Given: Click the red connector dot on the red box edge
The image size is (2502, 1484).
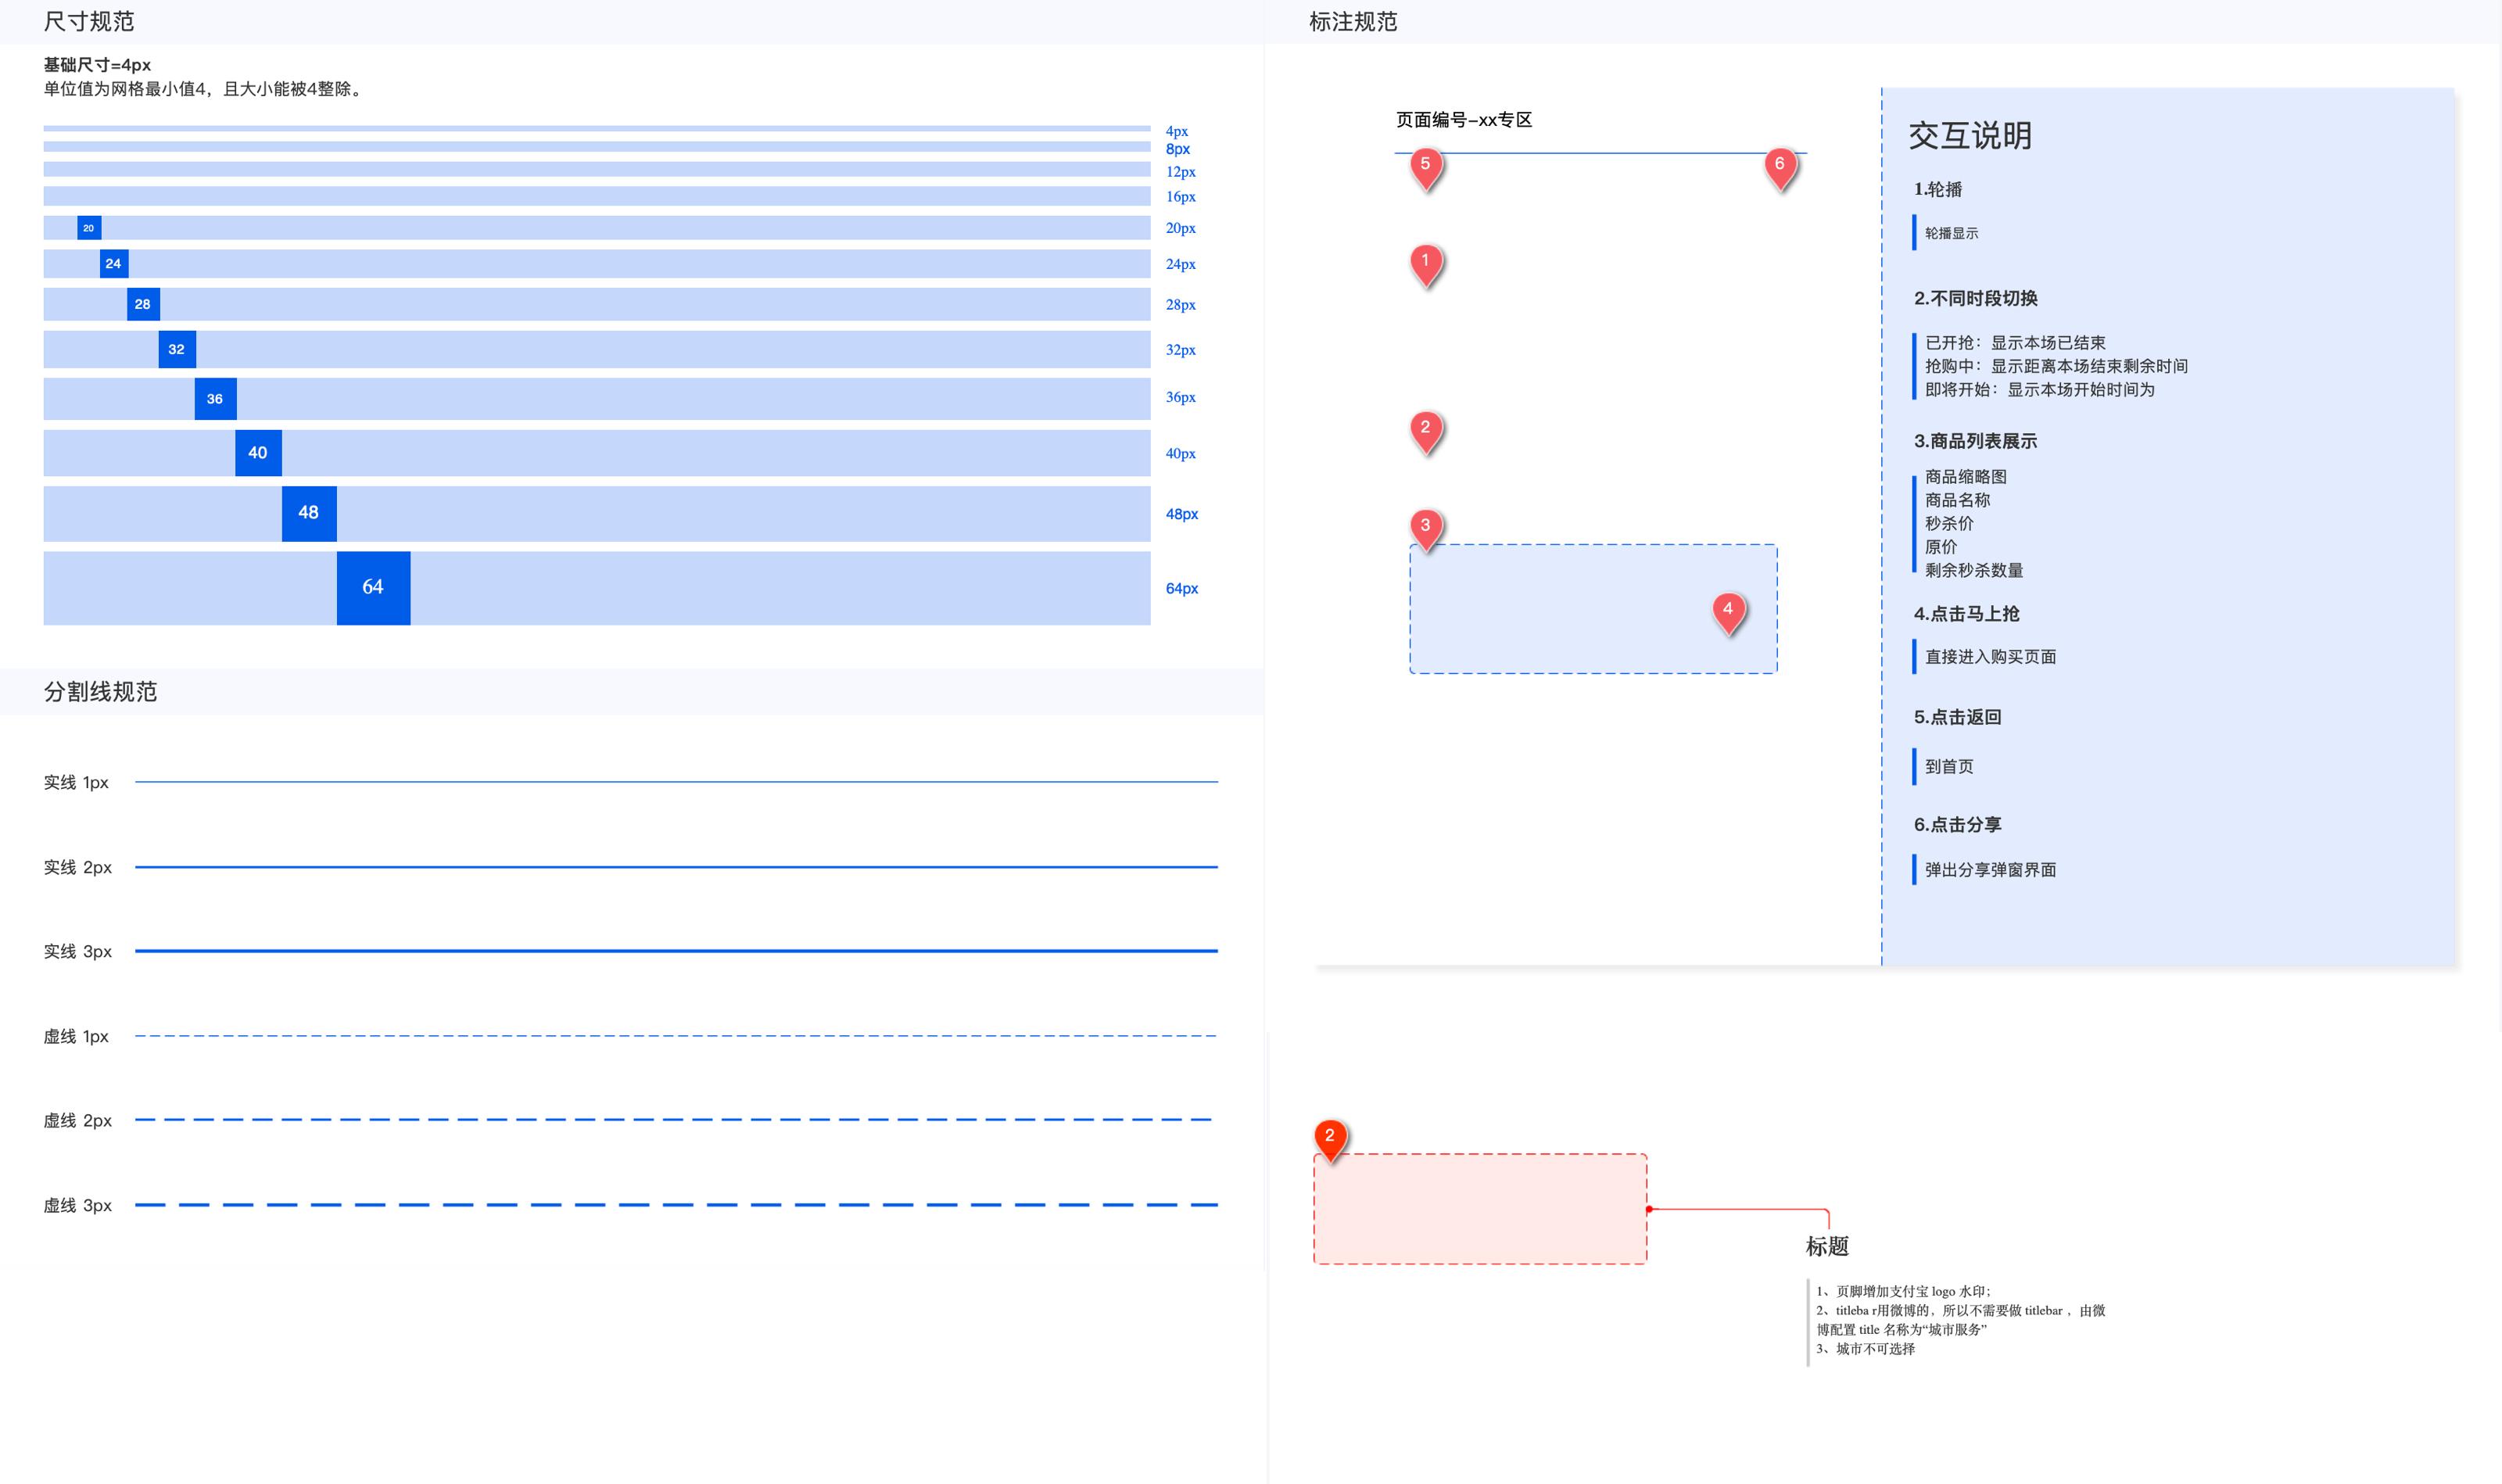Looking at the screenshot, I should point(1649,1209).
